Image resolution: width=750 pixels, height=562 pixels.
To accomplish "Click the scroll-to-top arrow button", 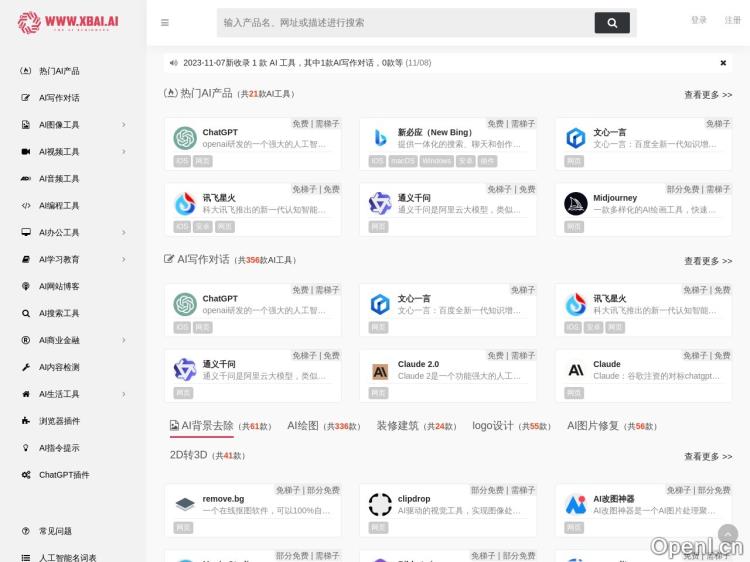I will pos(728,534).
